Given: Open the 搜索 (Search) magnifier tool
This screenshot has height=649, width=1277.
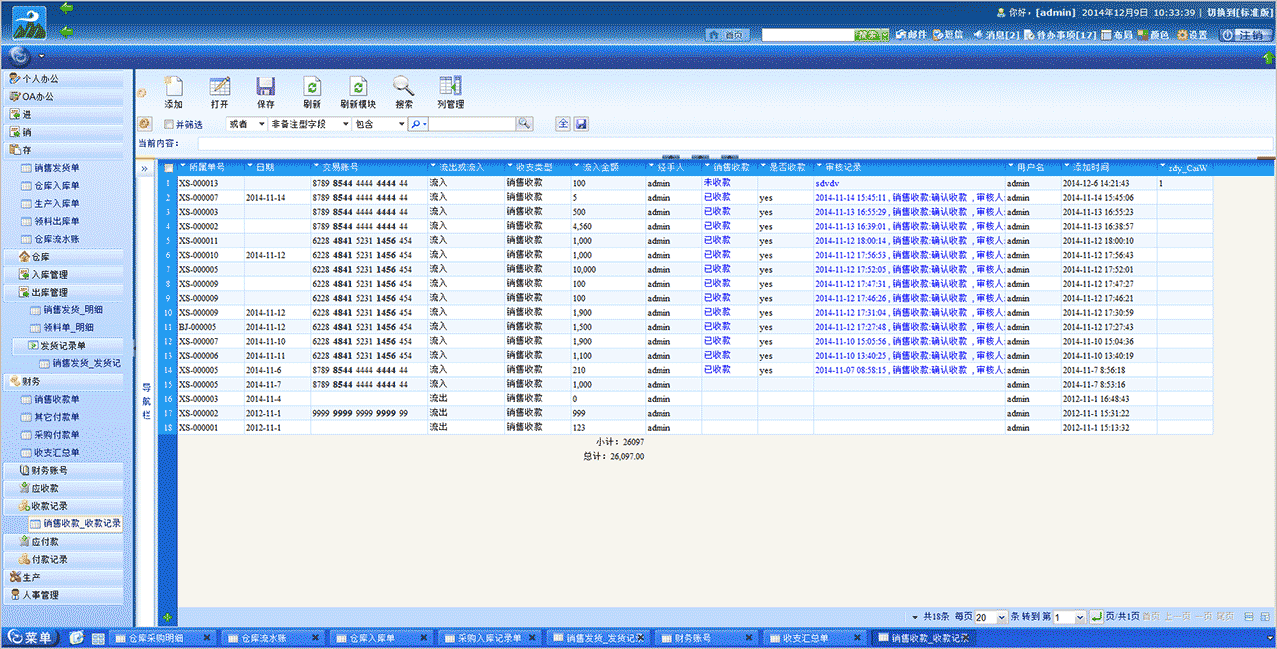Looking at the screenshot, I should click(x=403, y=86).
